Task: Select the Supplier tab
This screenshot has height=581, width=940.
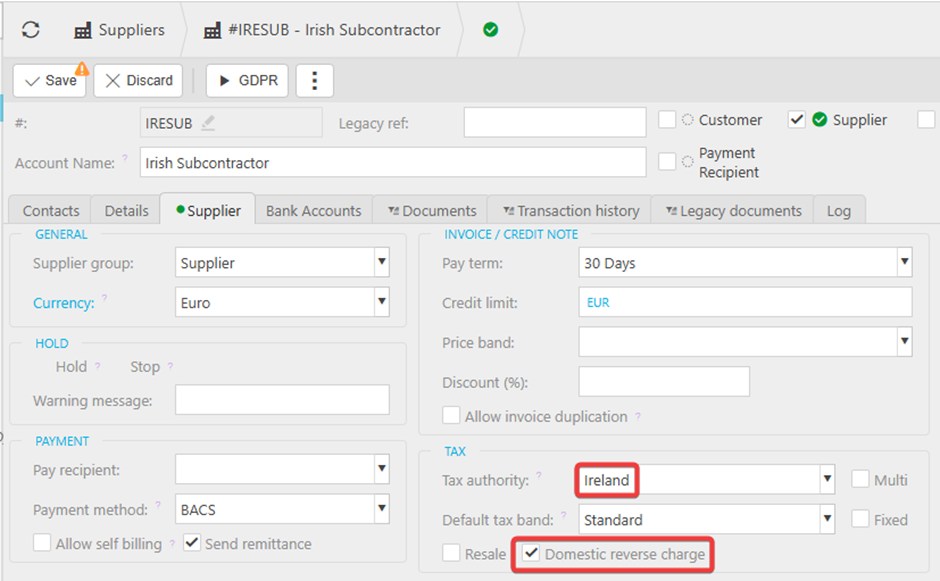Action: 208,210
